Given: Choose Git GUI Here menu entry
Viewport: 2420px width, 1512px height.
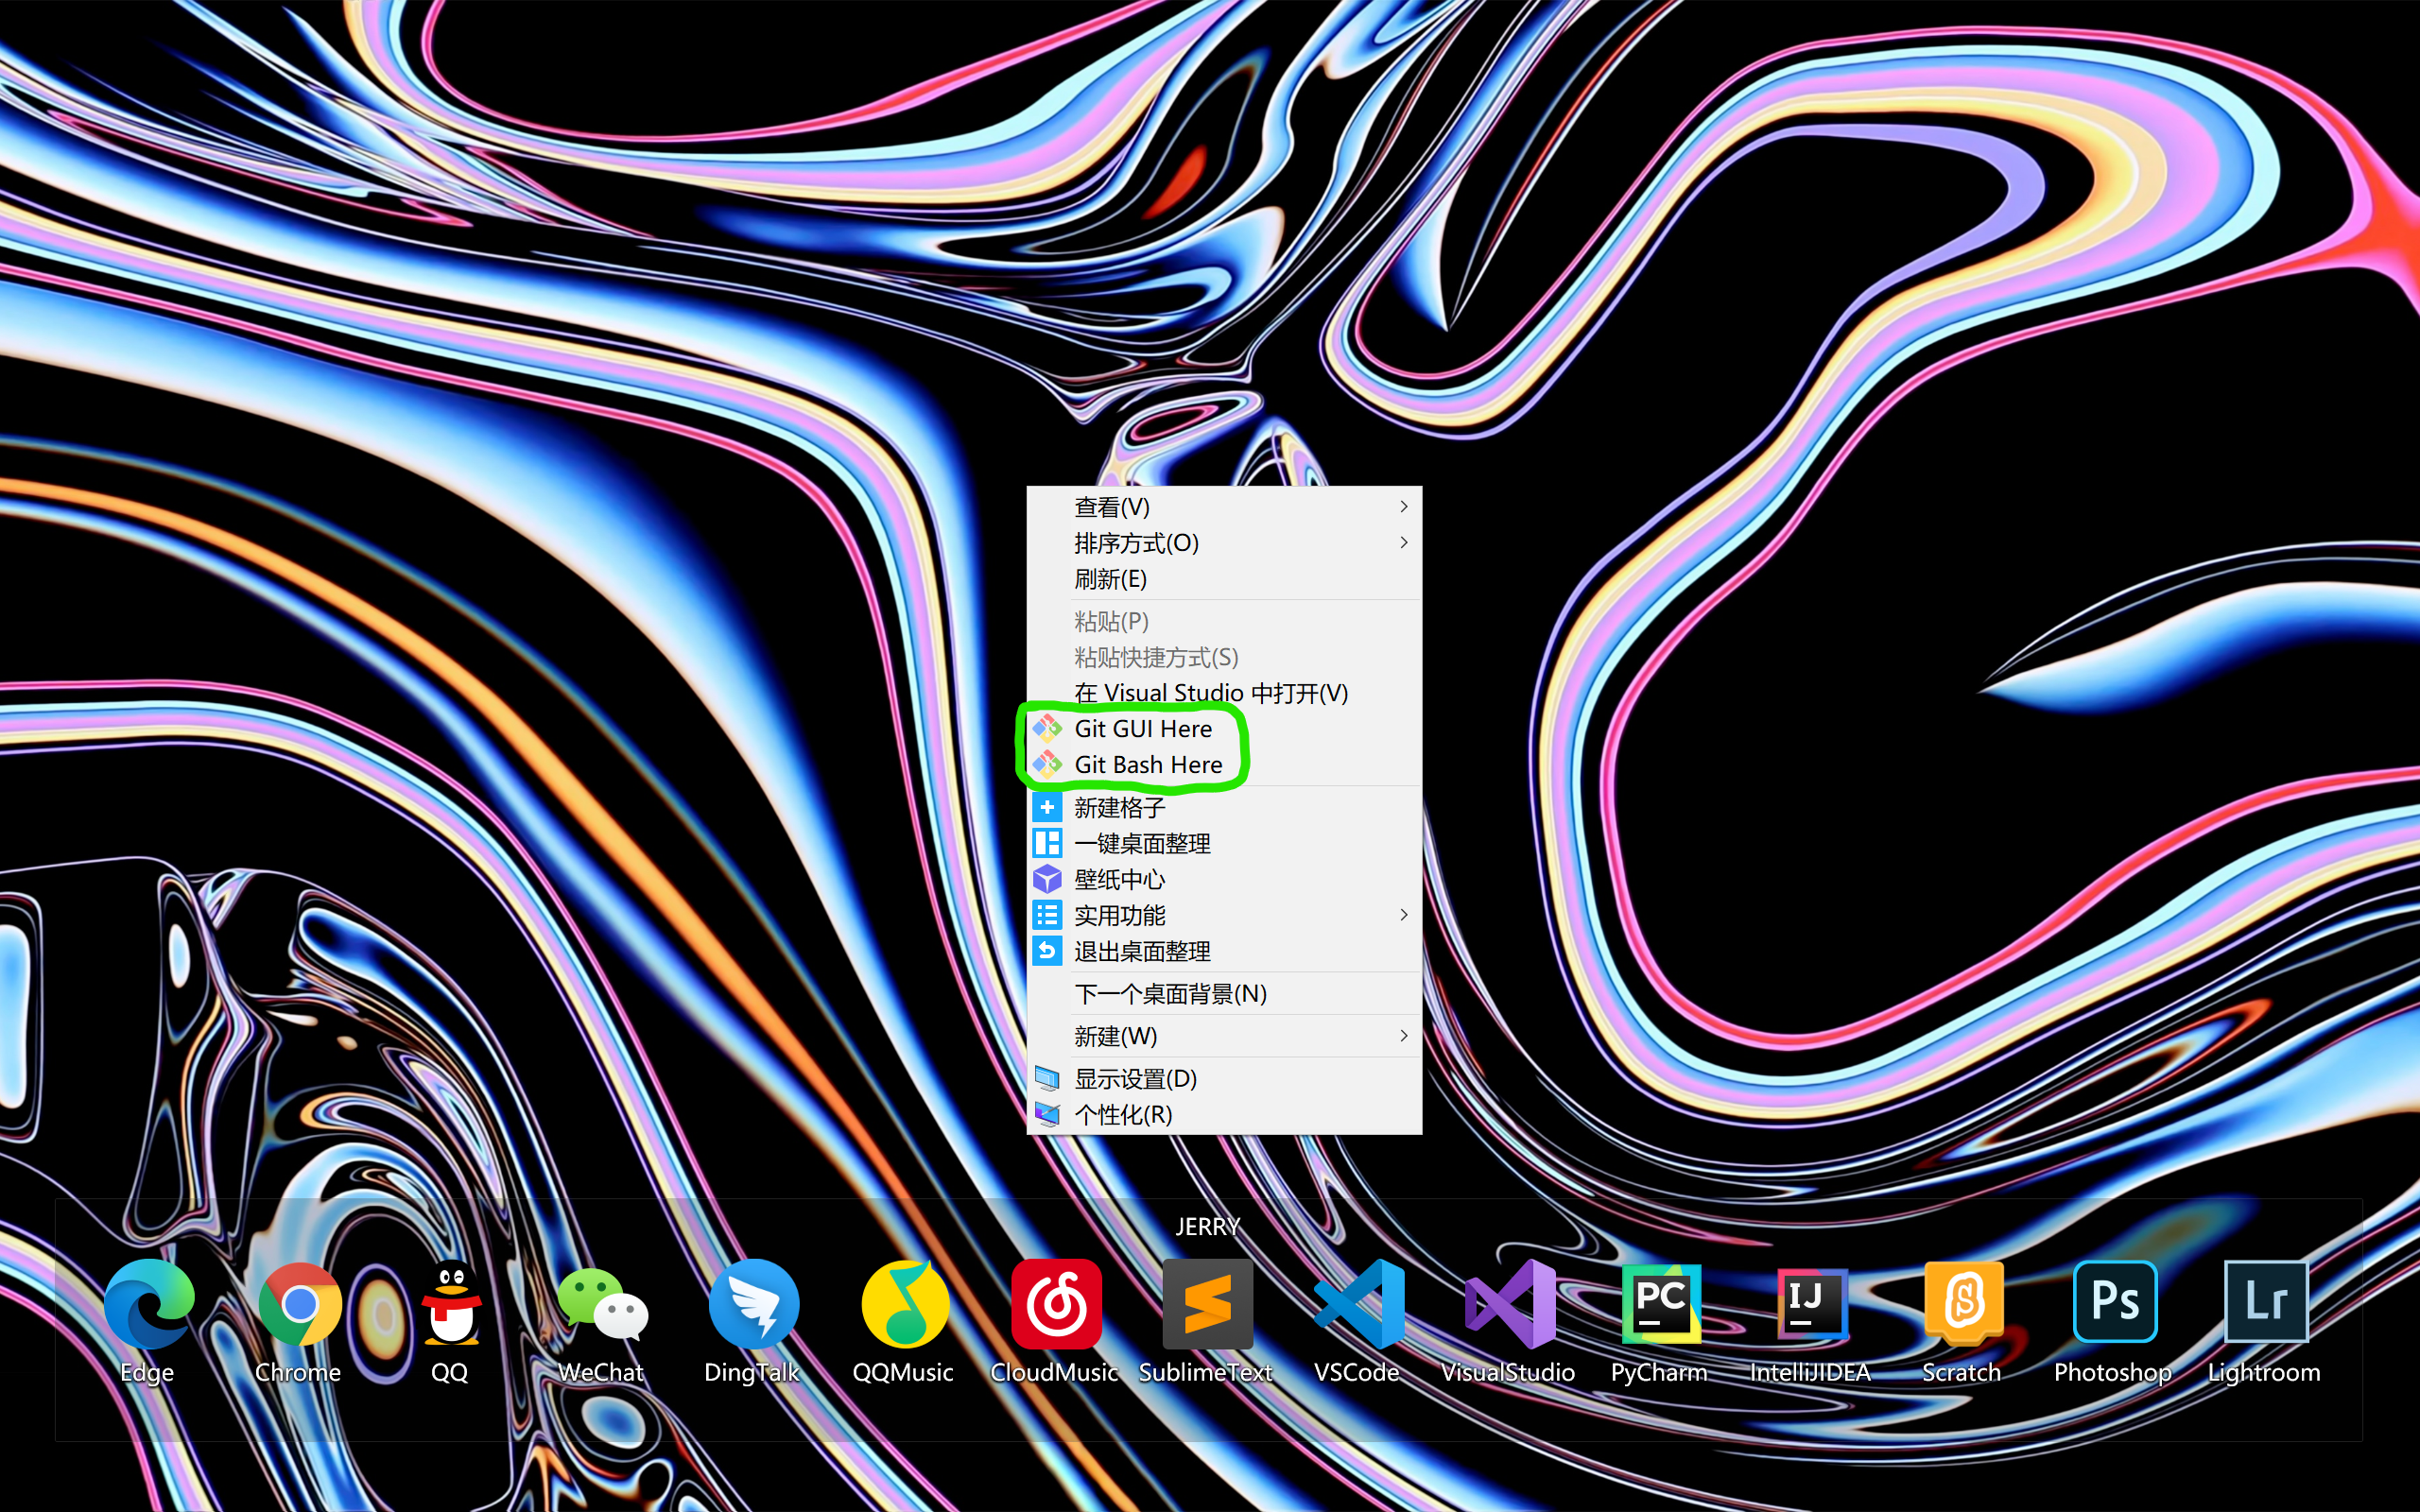Looking at the screenshot, I should tap(1224, 729).
